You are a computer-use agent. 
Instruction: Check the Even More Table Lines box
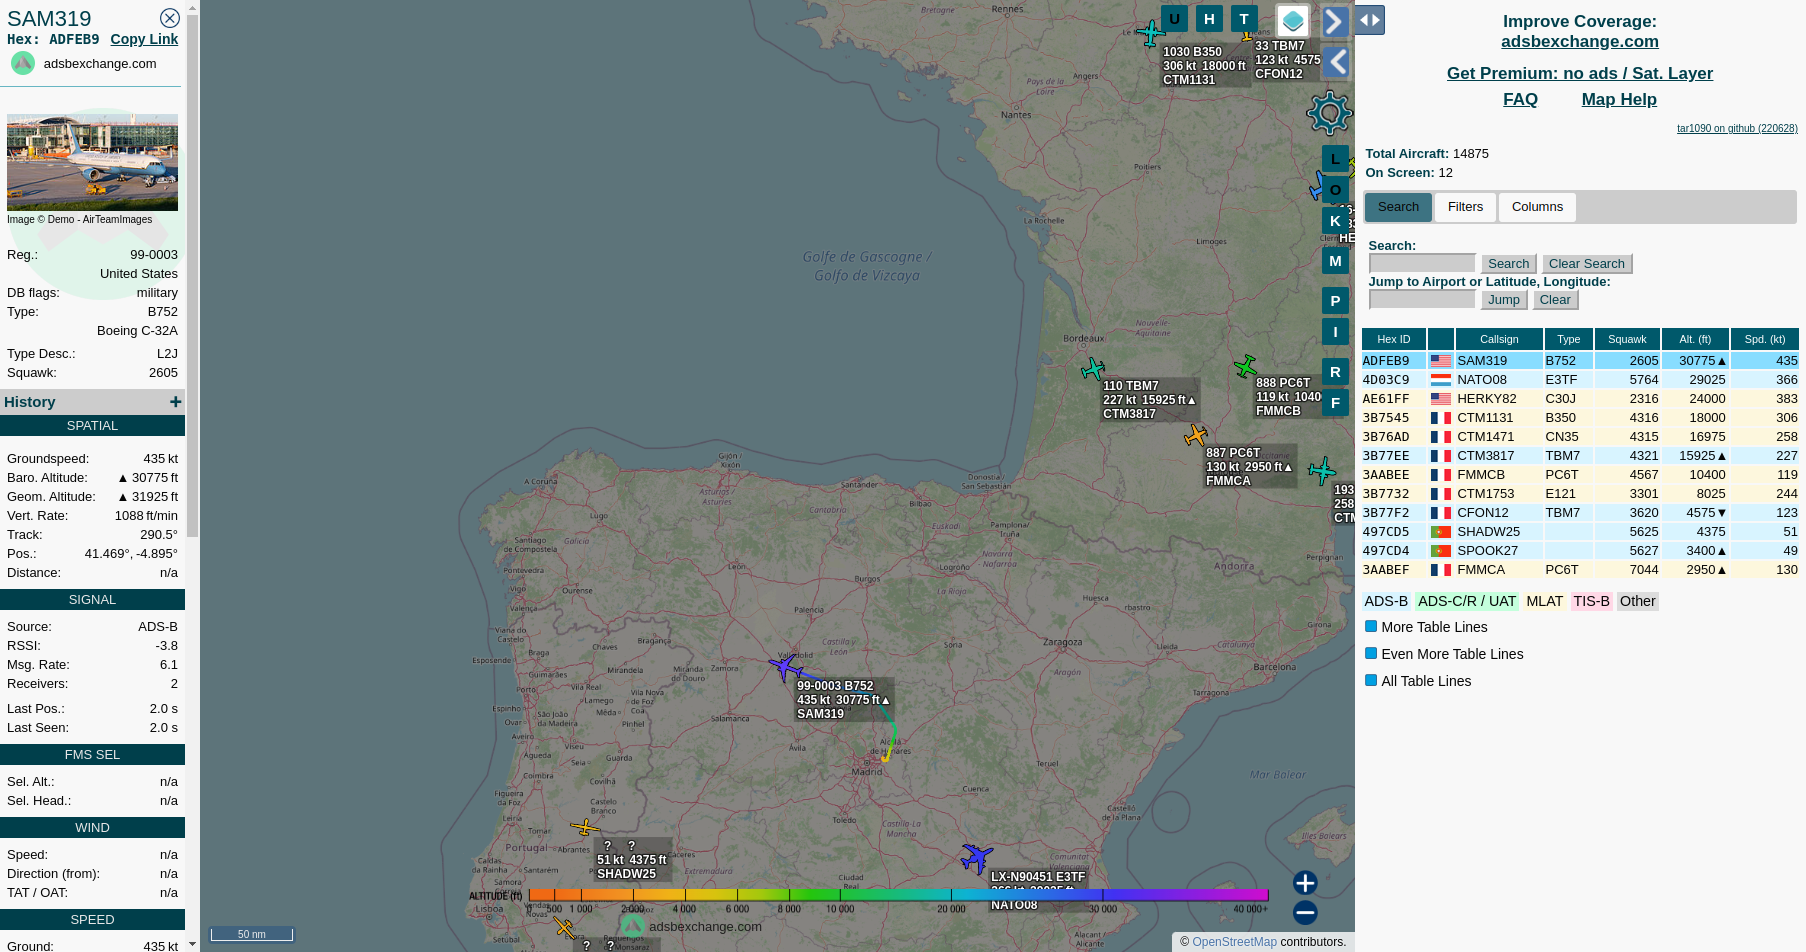click(1371, 653)
